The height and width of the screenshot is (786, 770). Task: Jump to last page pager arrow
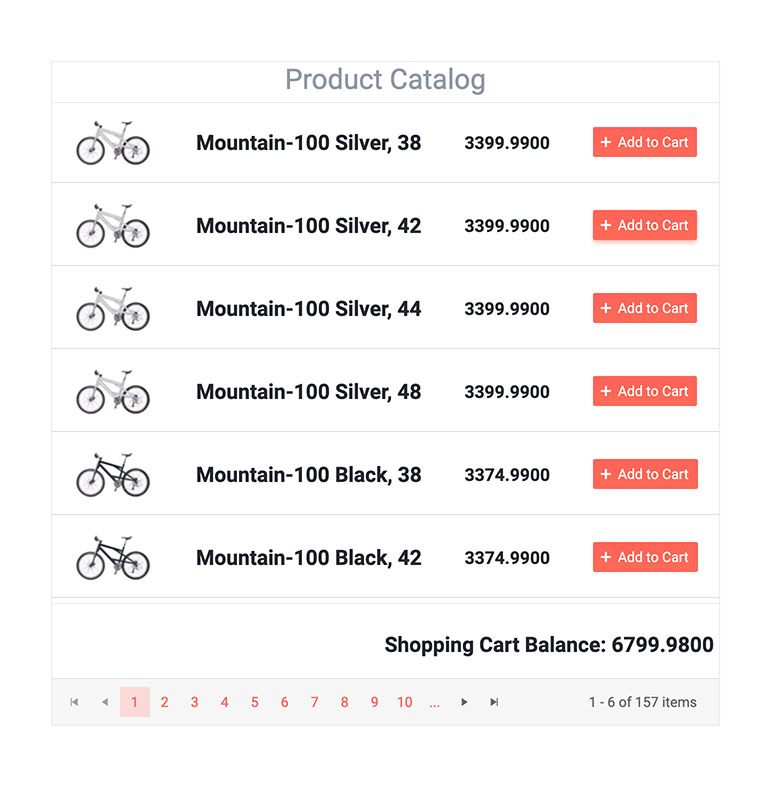[494, 702]
